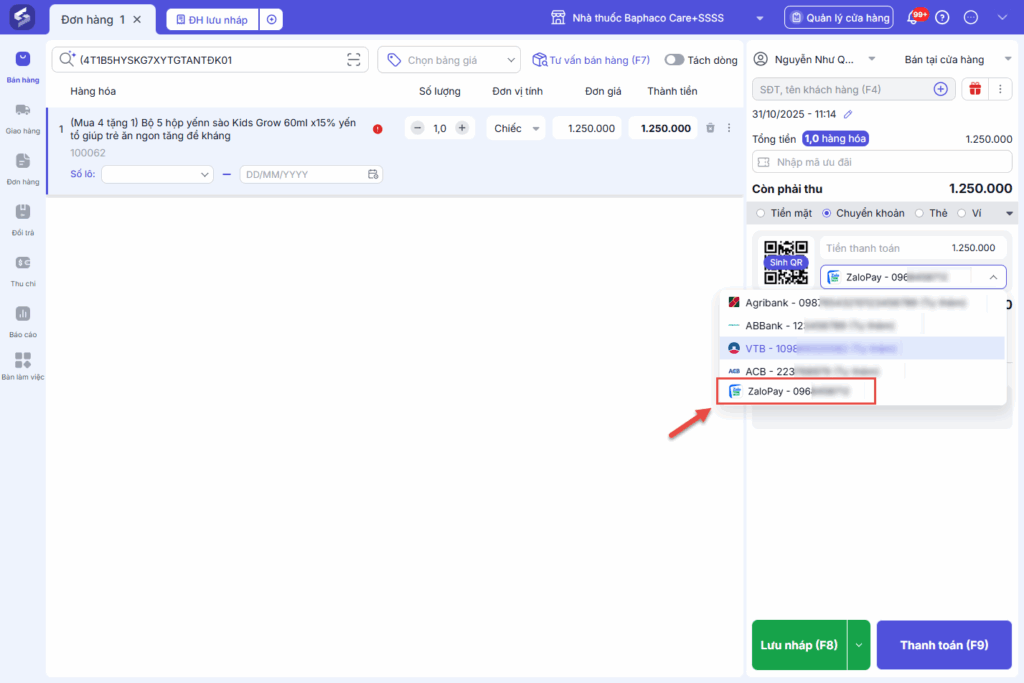Choose the VTB account option
Viewport: 1024px width, 683px height.
click(x=862, y=349)
